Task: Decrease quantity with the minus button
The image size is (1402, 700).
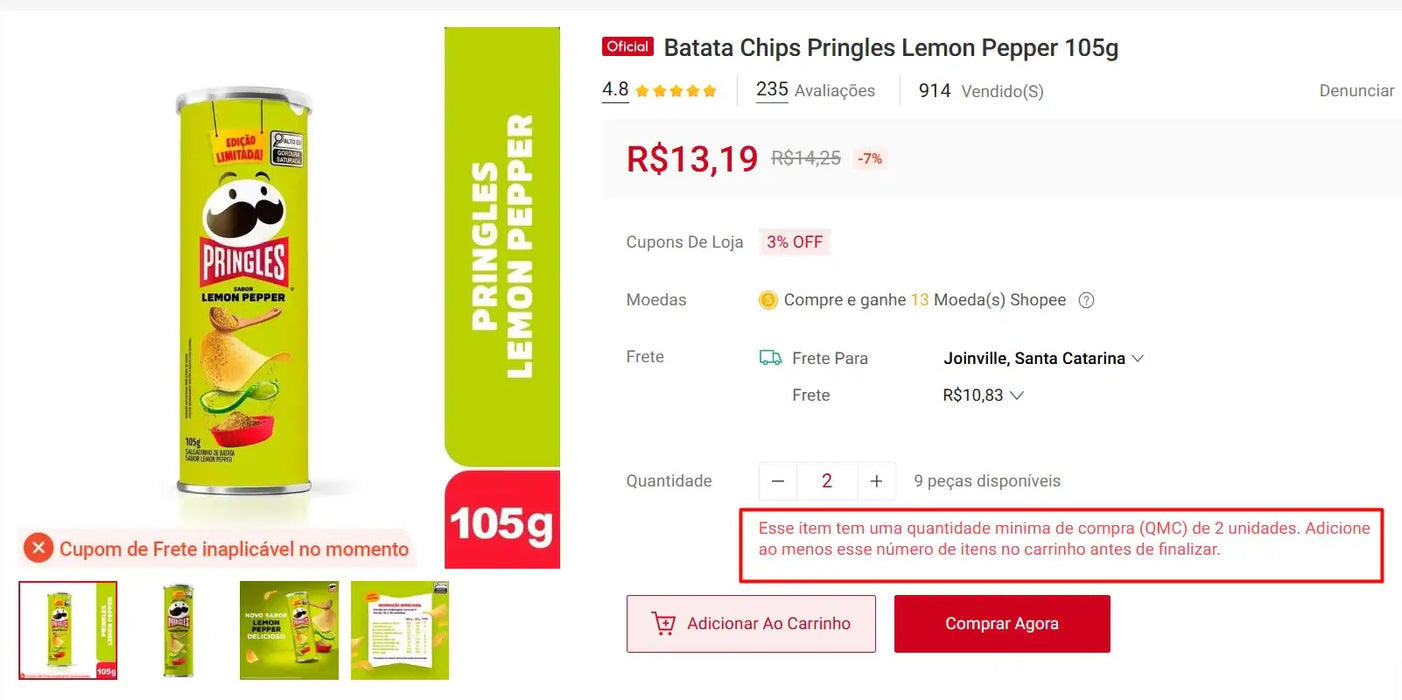Action: click(778, 481)
